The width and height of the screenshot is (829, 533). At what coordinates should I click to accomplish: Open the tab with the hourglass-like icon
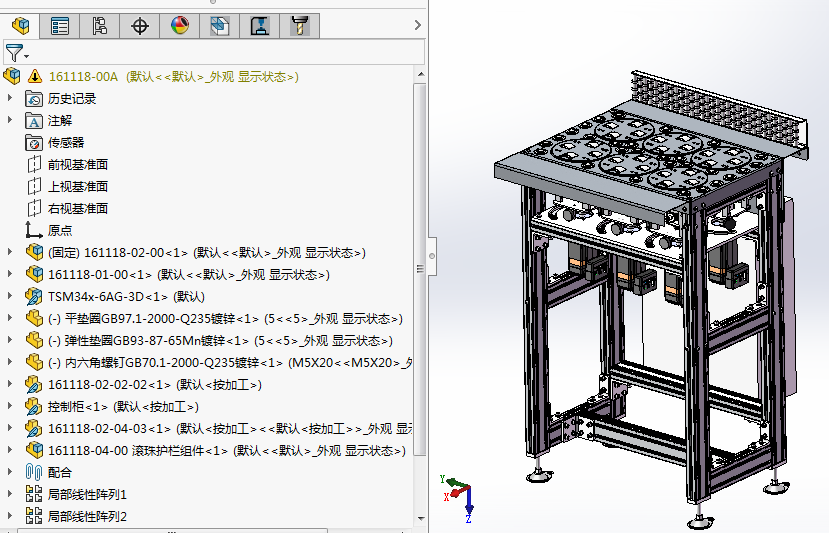pos(260,26)
